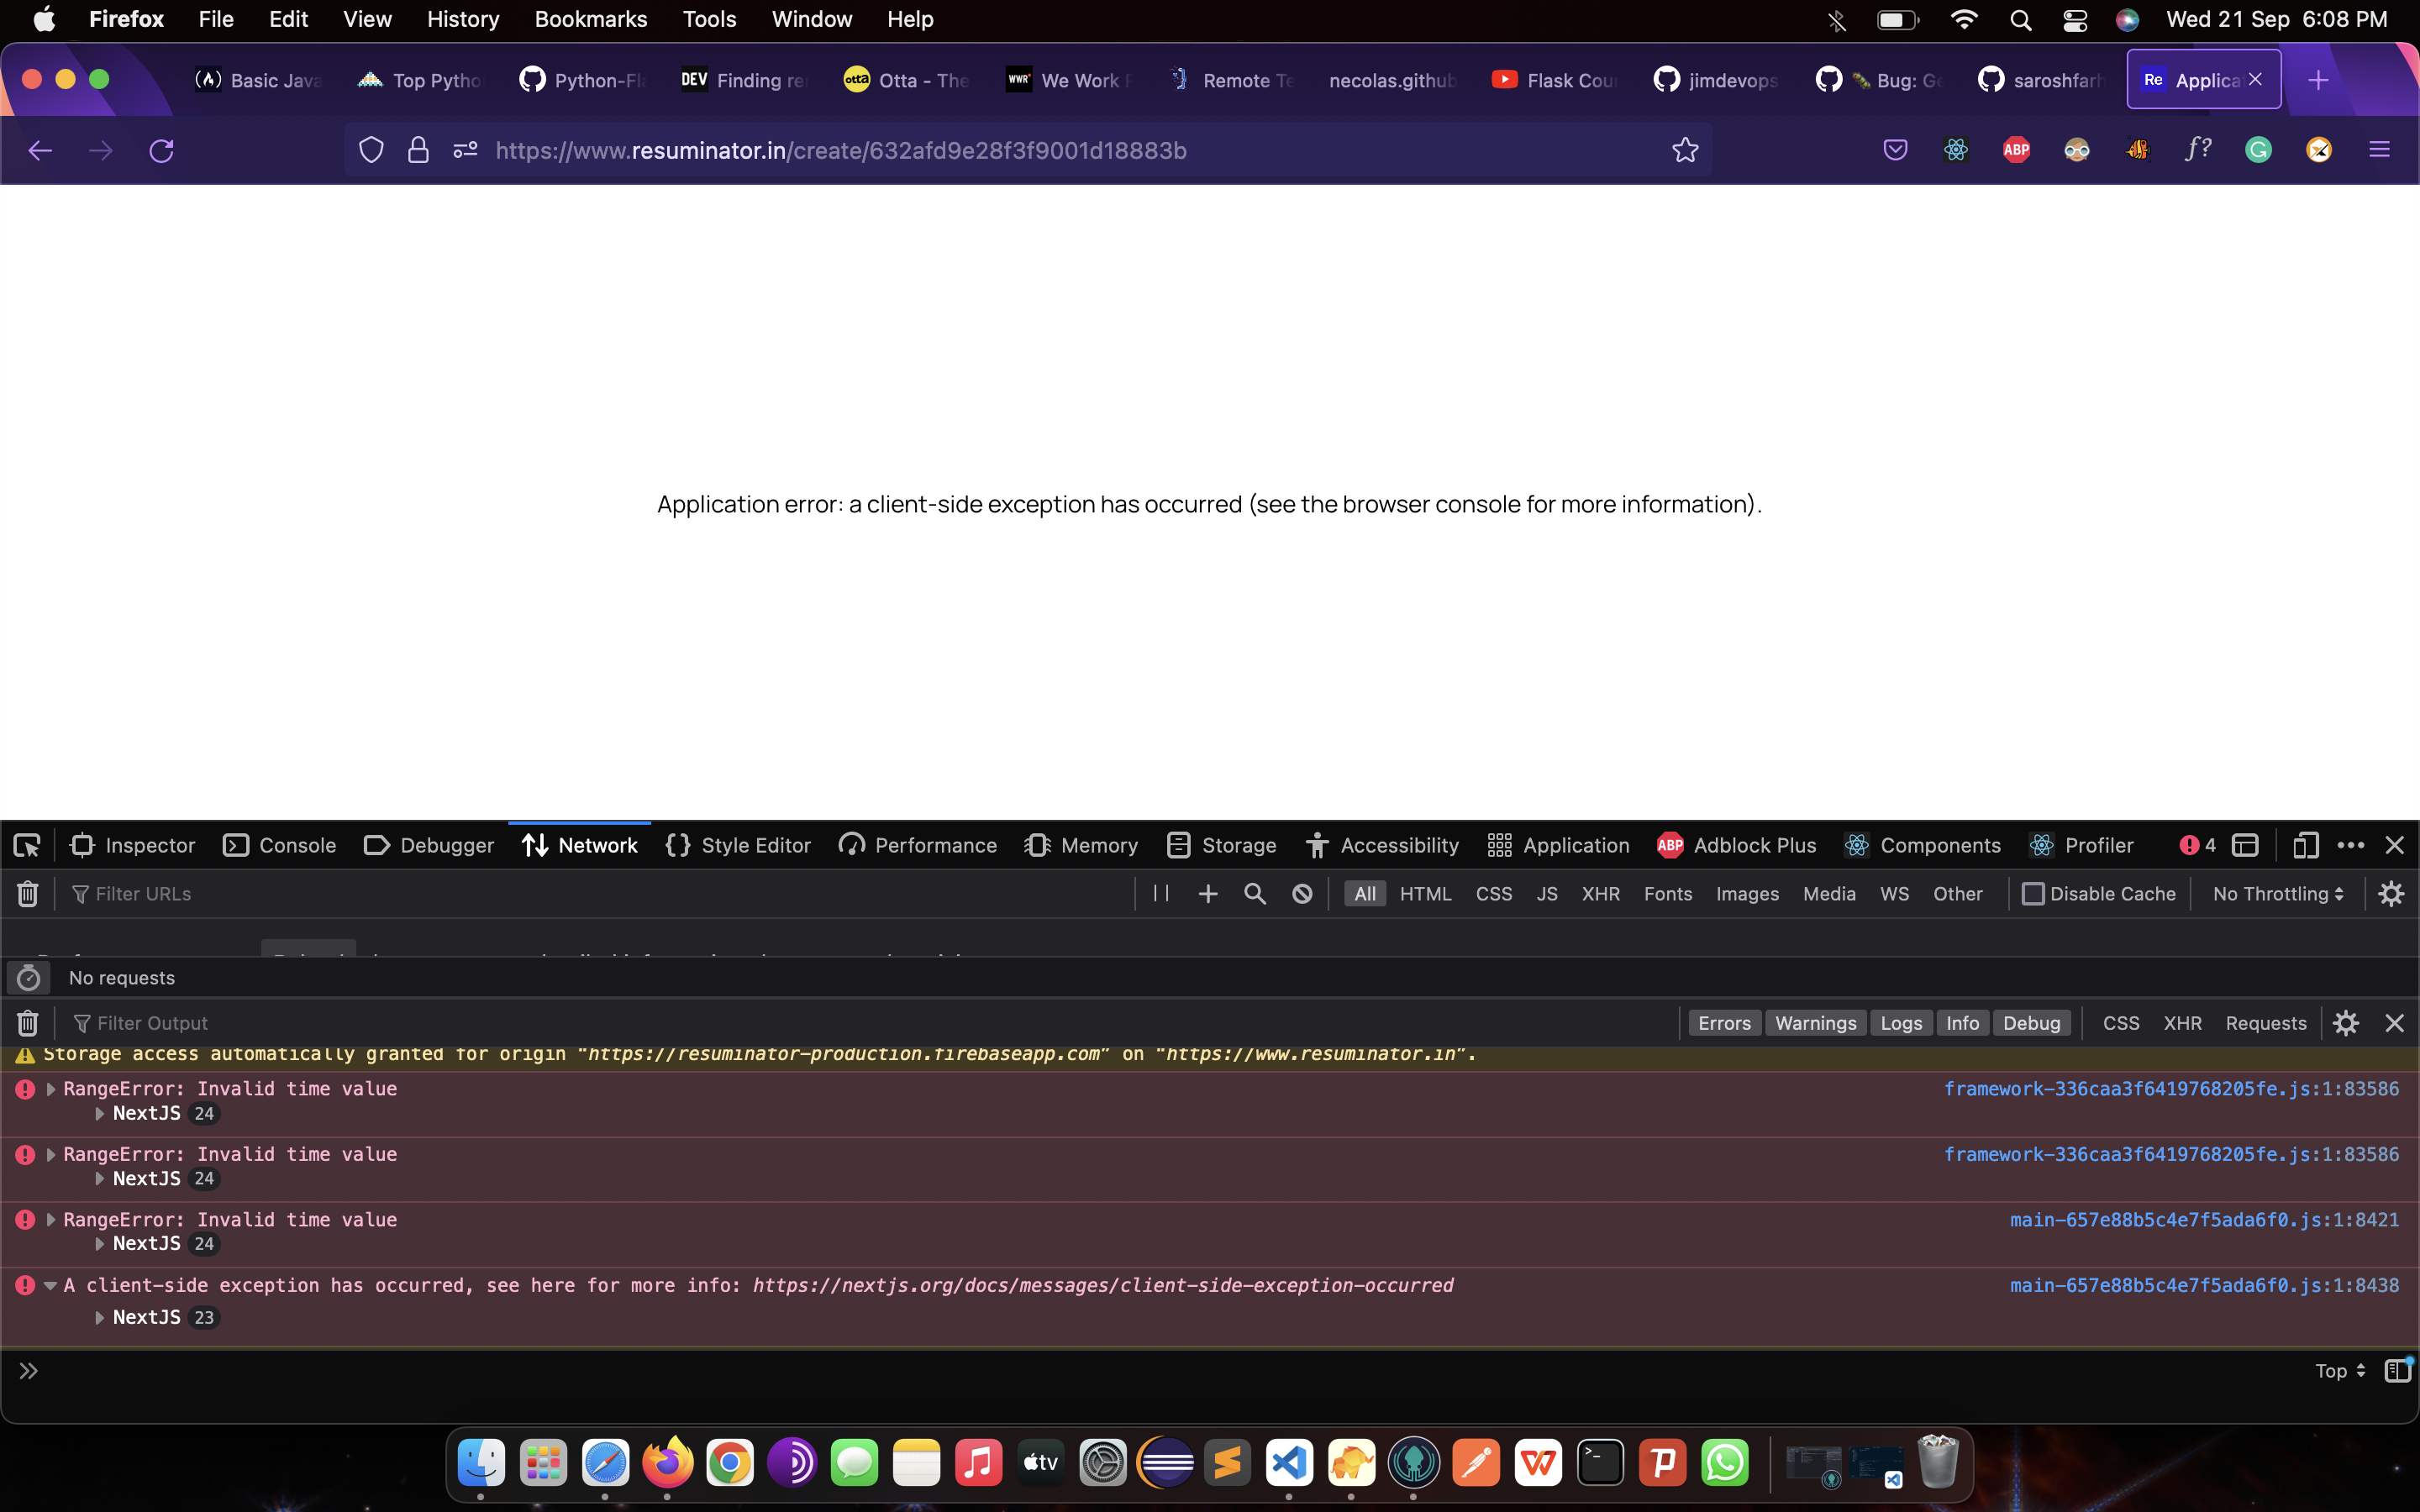Expand NextJS stack under client-side exception

pyautogui.click(x=99, y=1318)
